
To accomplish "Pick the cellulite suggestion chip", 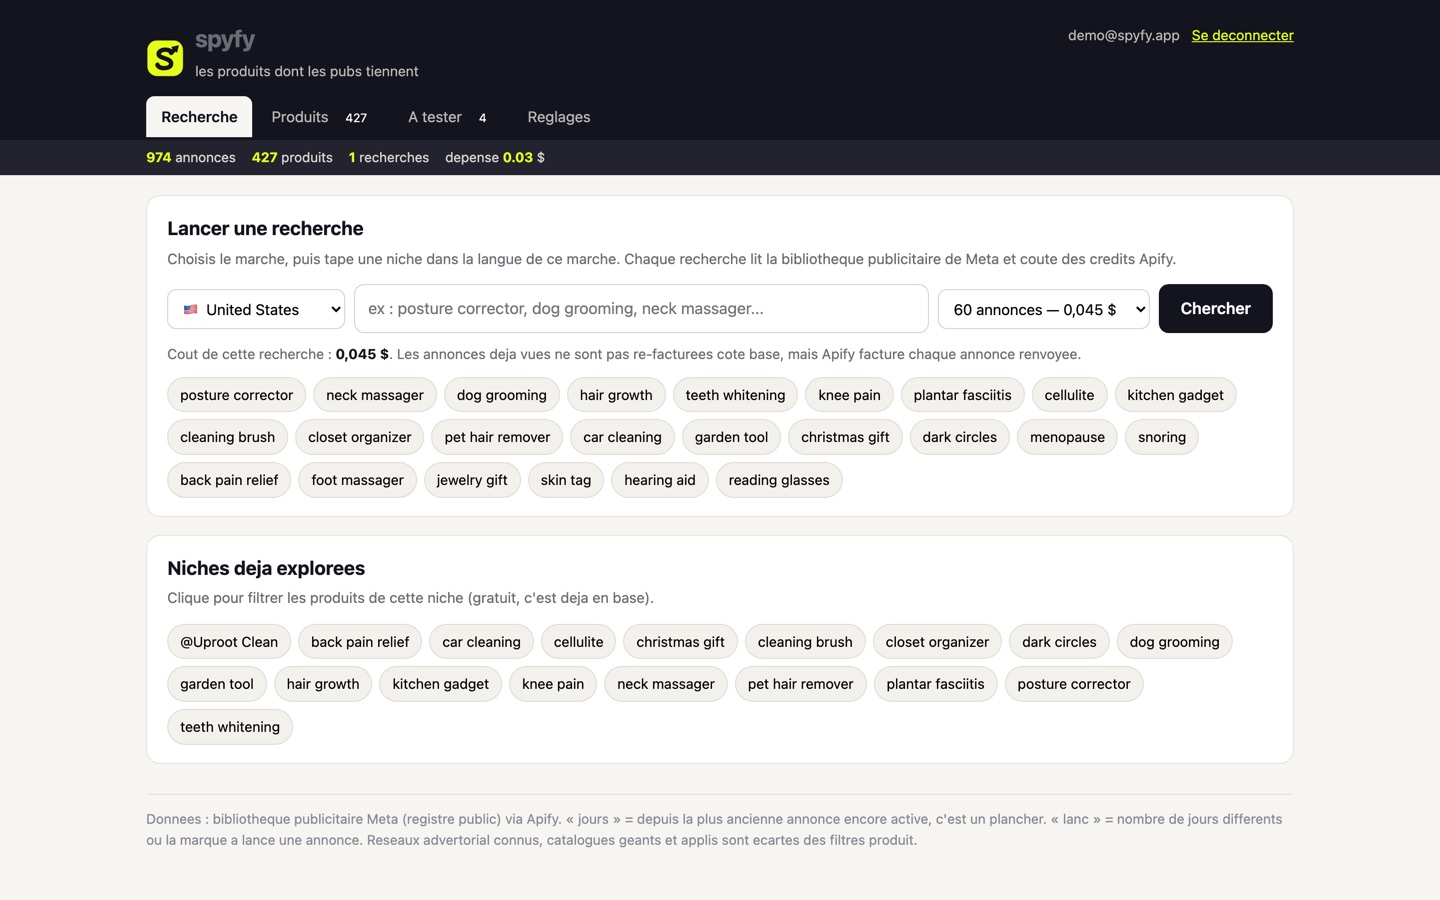I will pos(1069,395).
